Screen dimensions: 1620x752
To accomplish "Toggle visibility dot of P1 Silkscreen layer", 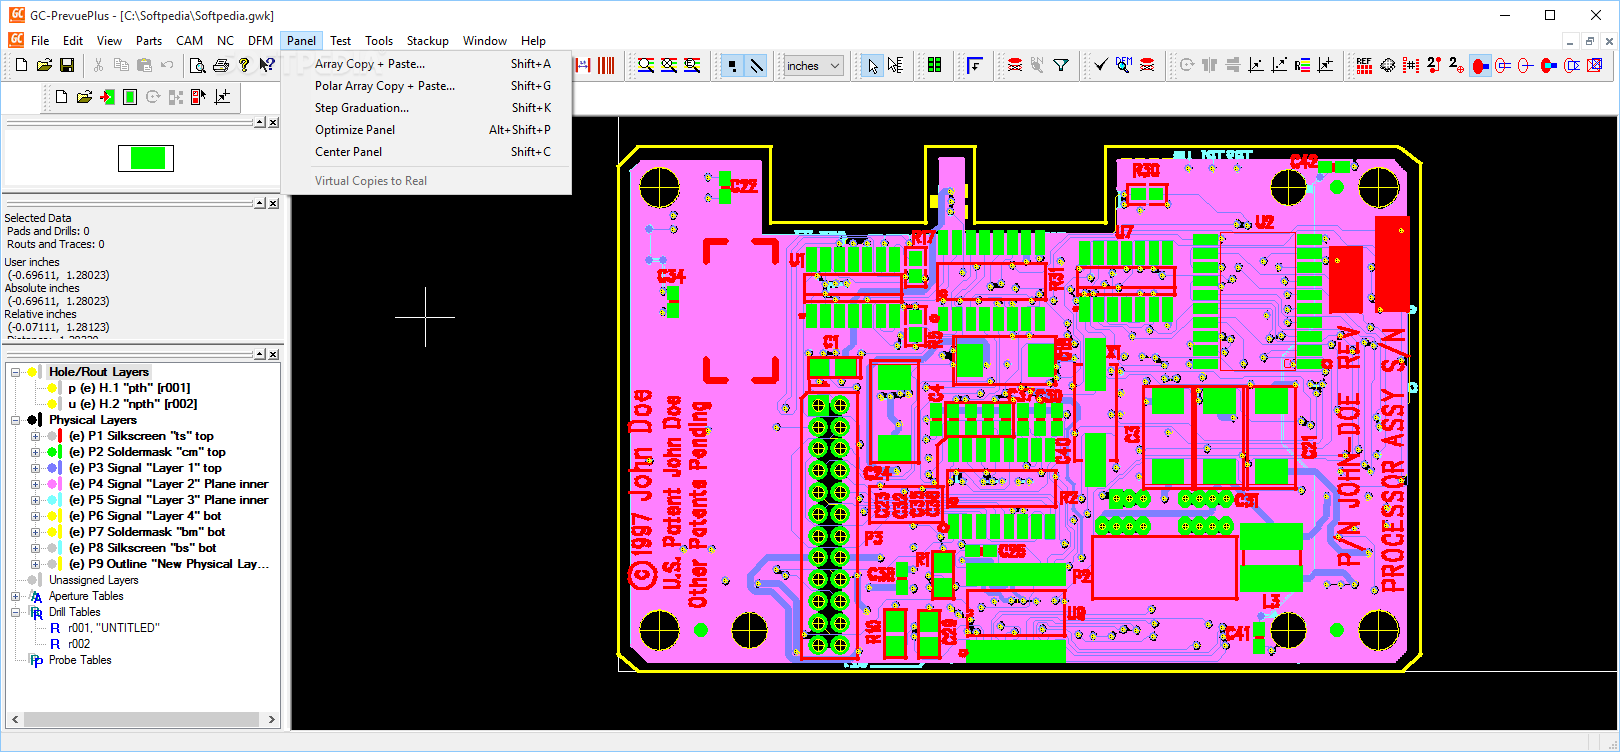I will tap(52, 436).
